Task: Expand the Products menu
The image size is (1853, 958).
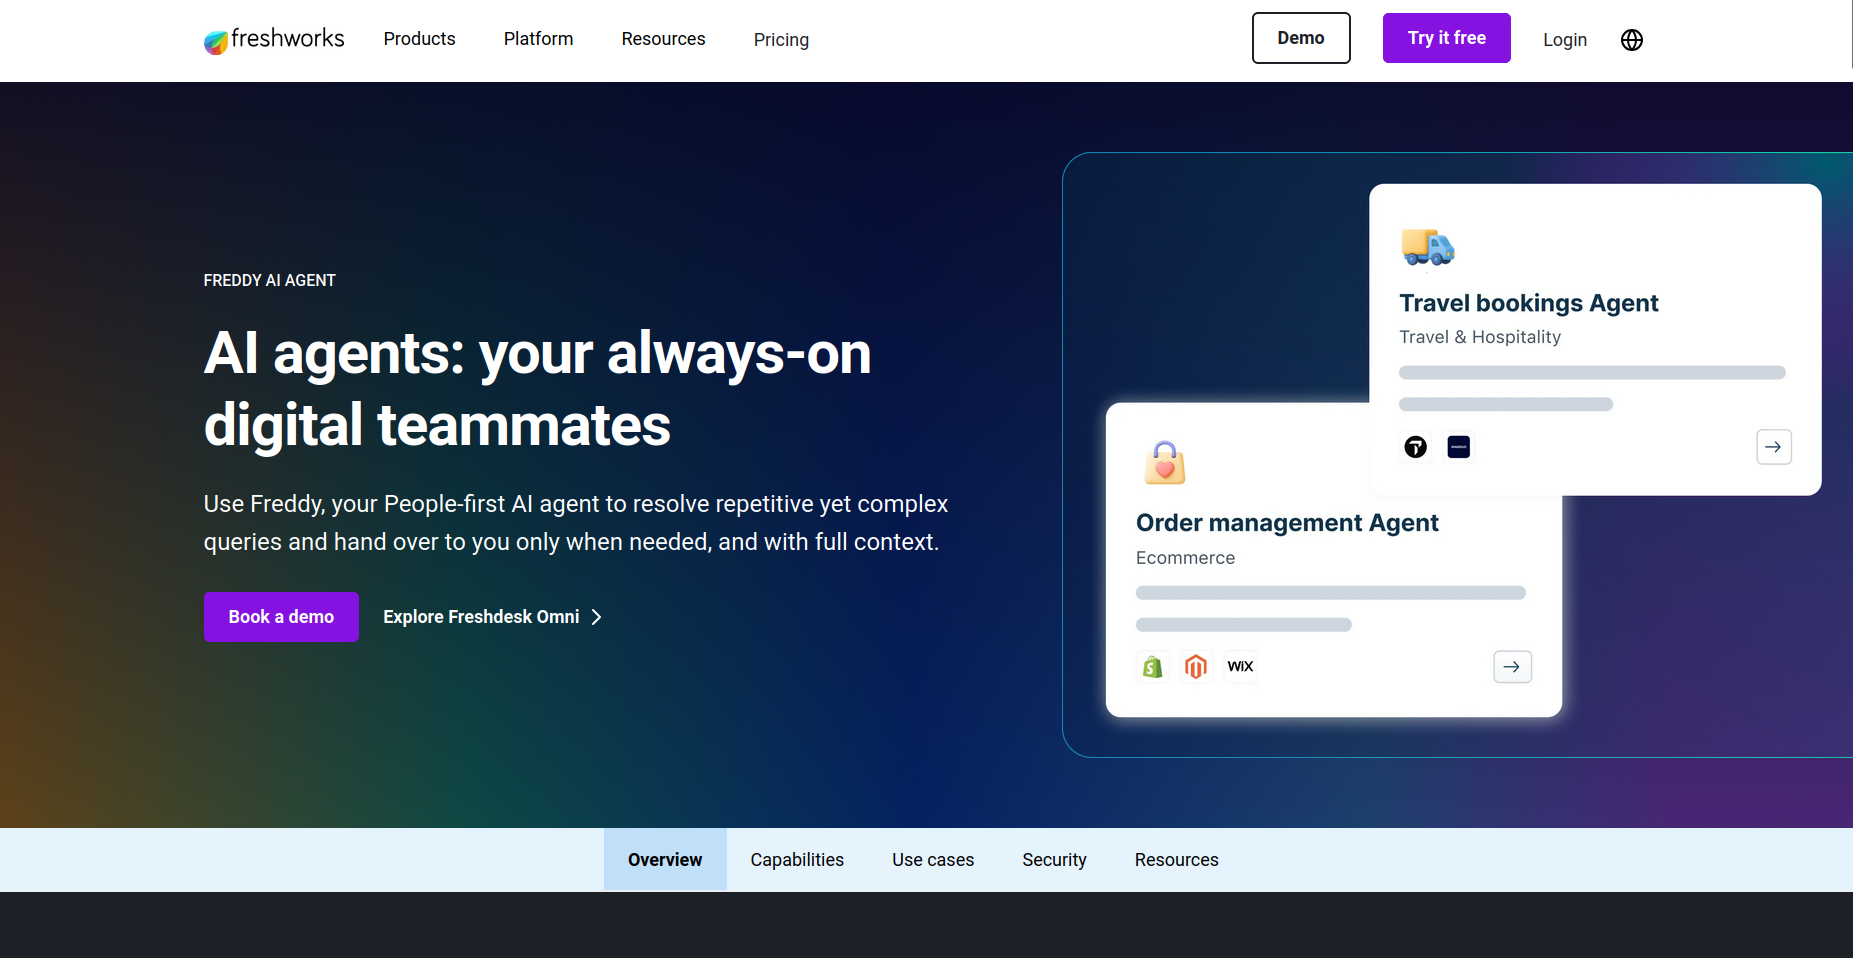Action: (419, 39)
